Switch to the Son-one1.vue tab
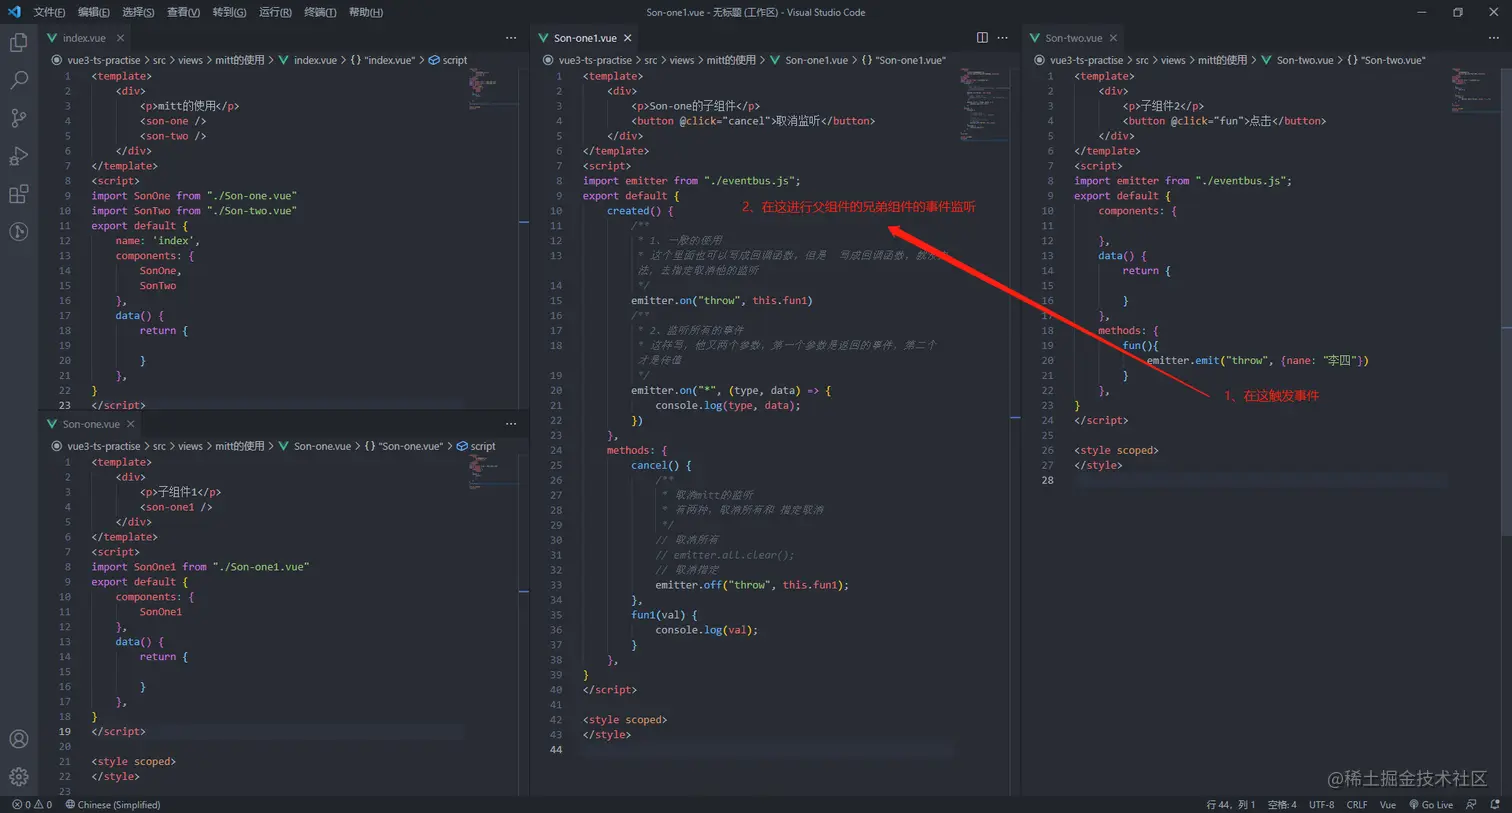Screen dimensions: 1512x813 tap(585, 38)
